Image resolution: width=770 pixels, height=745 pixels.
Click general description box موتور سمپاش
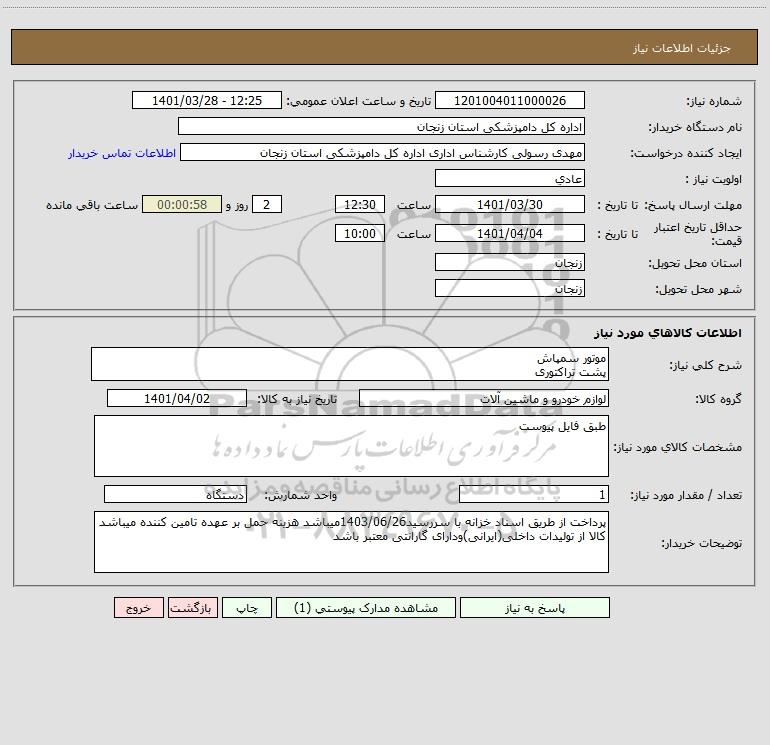pos(350,364)
